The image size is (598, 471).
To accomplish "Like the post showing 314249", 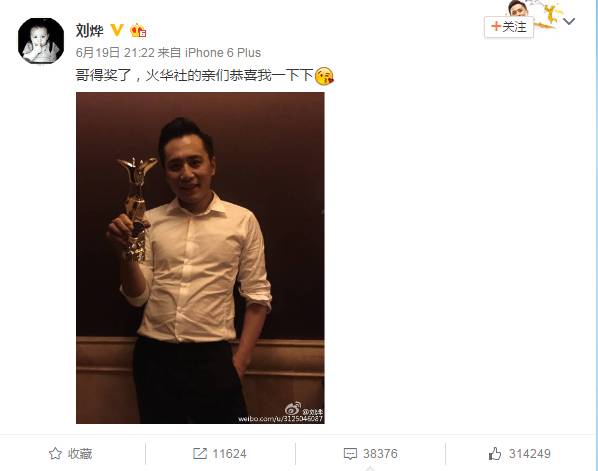I will coord(520,453).
